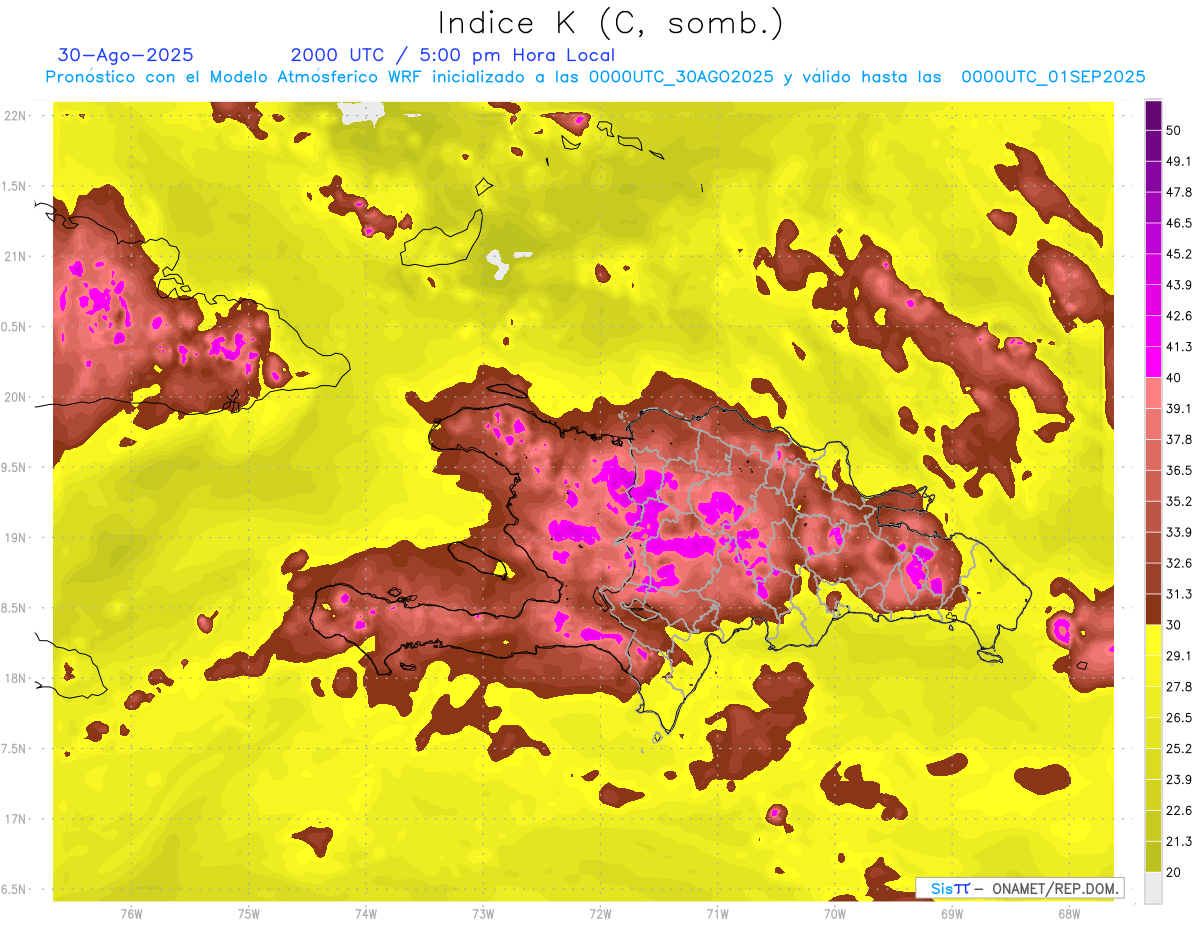
Task: Select the 19N latitude axis label
Action: [16, 537]
